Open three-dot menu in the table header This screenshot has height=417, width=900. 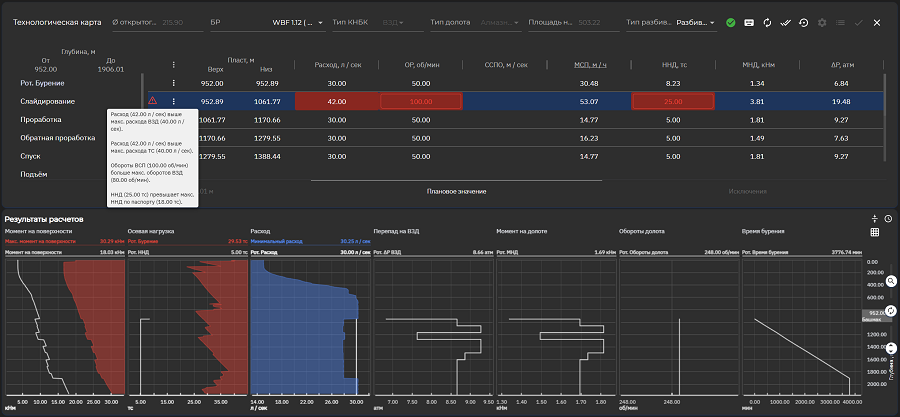point(173,65)
